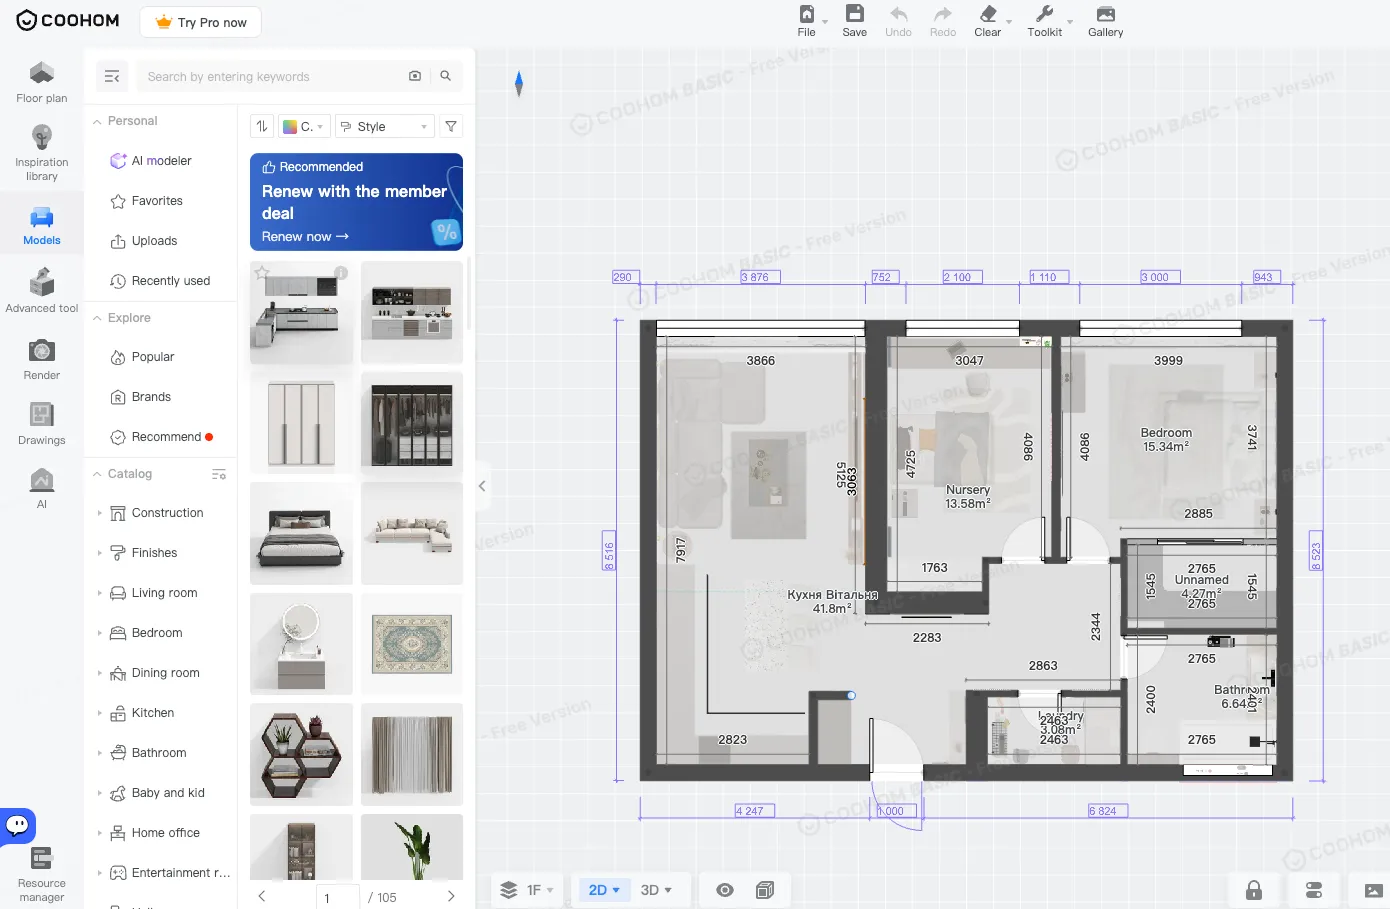1390x909 pixels.
Task: Toggle the canvas lock icon
Action: tap(1254, 890)
